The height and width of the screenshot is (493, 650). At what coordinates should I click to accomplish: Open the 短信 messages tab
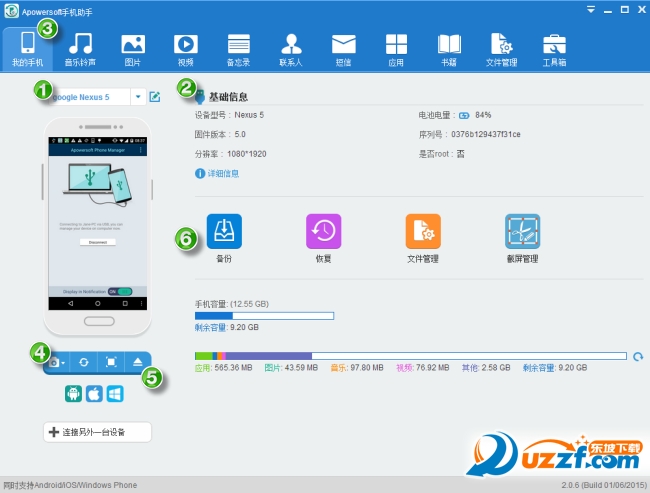tap(344, 49)
